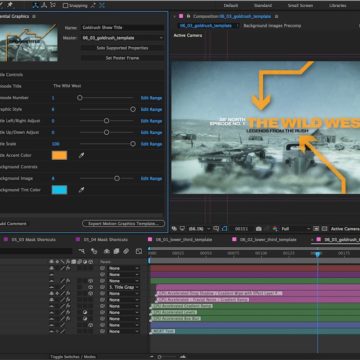Screen dimensions: 360x360
Task: Open the Essential Graphics panel menu icon
Action: coord(34,16)
